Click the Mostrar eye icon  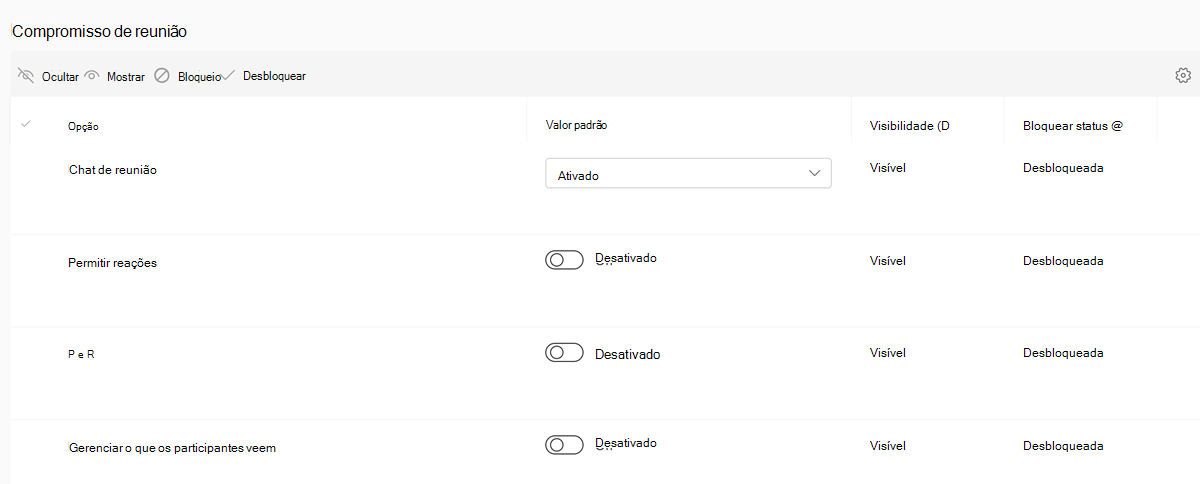point(92,75)
